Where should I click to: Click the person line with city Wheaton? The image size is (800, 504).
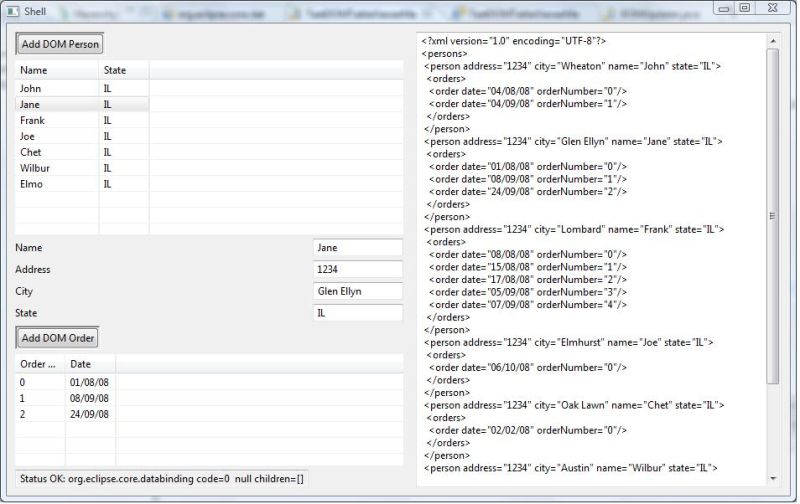[572, 66]
